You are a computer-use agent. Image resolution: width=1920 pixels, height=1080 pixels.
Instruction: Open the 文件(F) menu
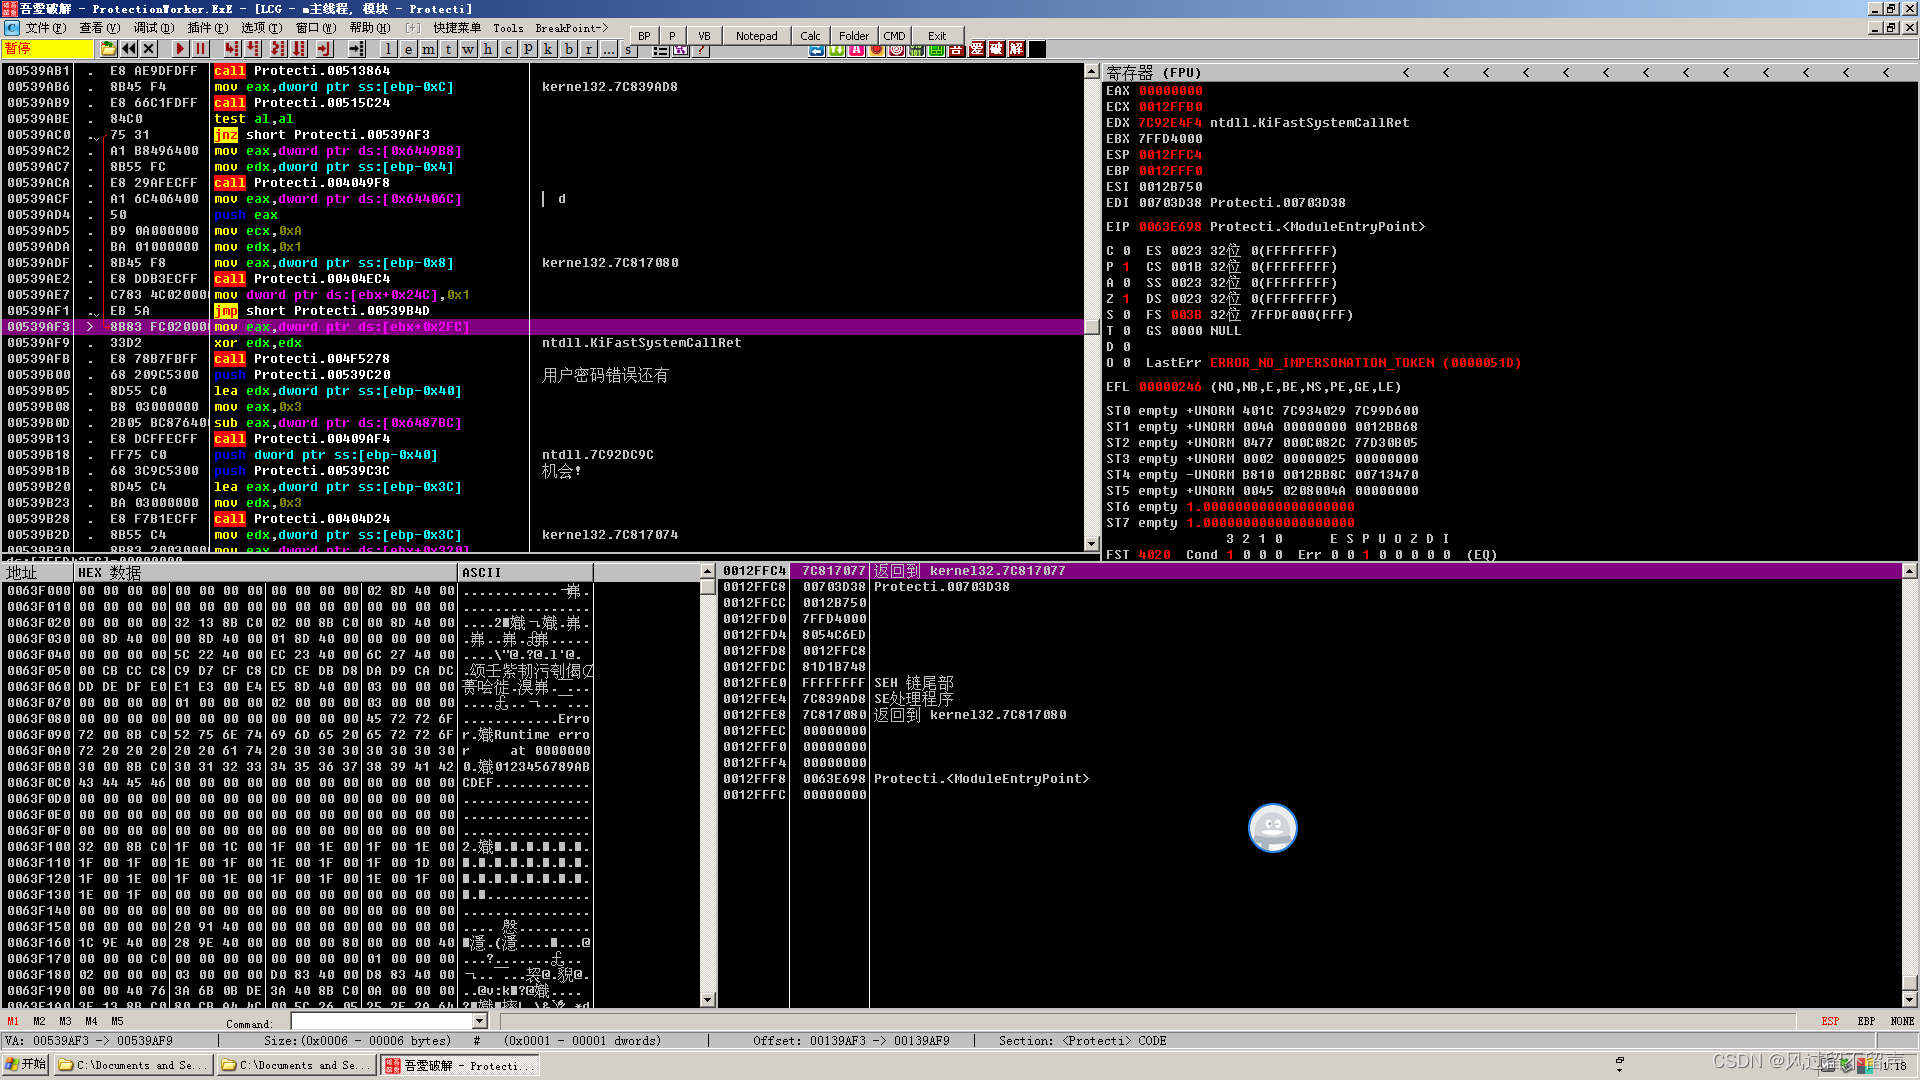tap(45, 28)
